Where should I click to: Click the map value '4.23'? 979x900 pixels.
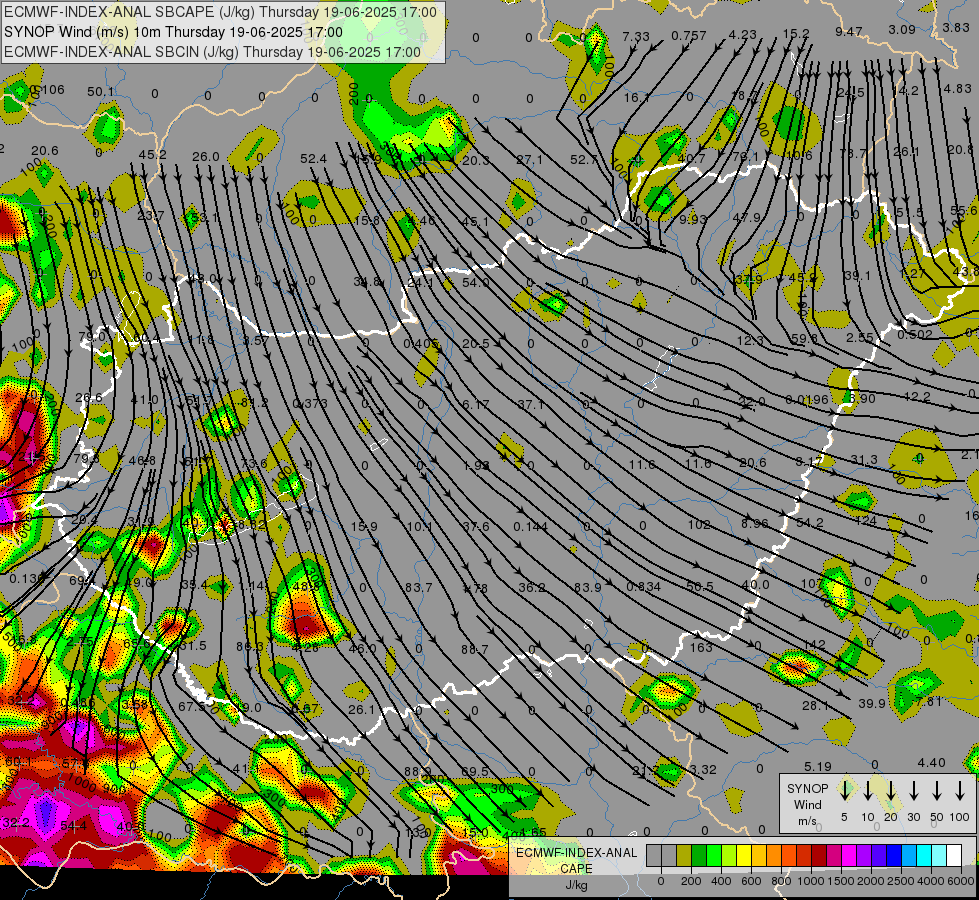[742, 35]
